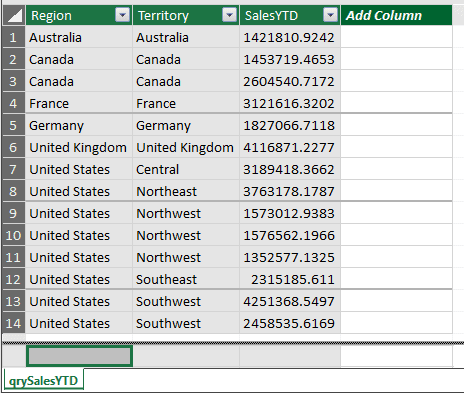Select row header 3
Viewport: 464px width, 393px height.
pos(14,81)
